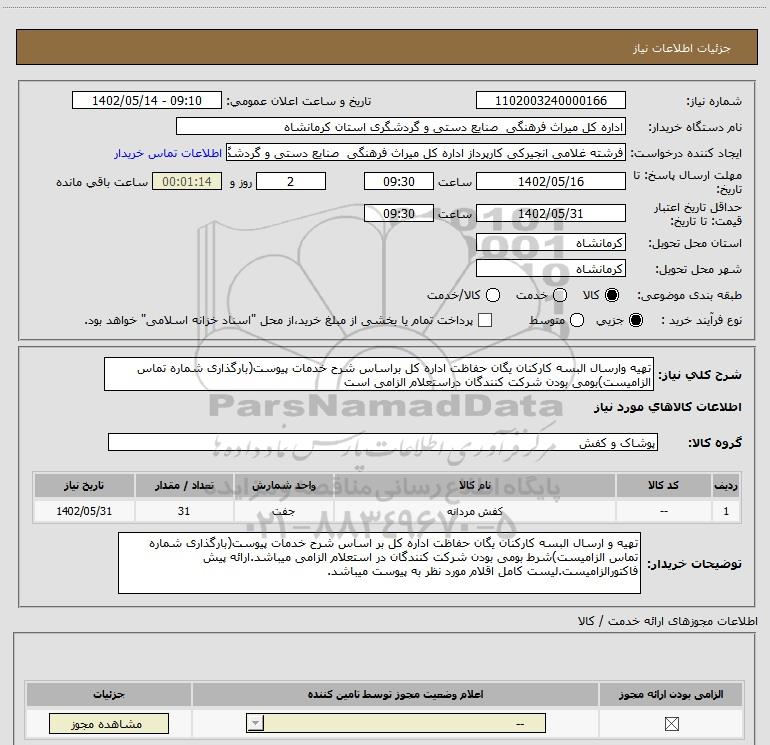770x745 pixels.
Task: Select the جزیی purchase type radio
Action: (635, 320)
